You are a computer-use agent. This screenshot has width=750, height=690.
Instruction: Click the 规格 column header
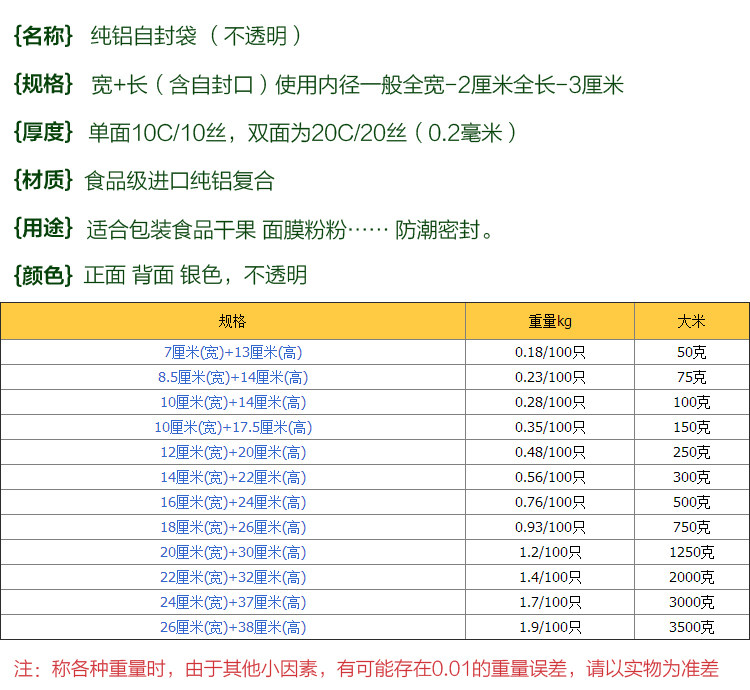point(232,321)
